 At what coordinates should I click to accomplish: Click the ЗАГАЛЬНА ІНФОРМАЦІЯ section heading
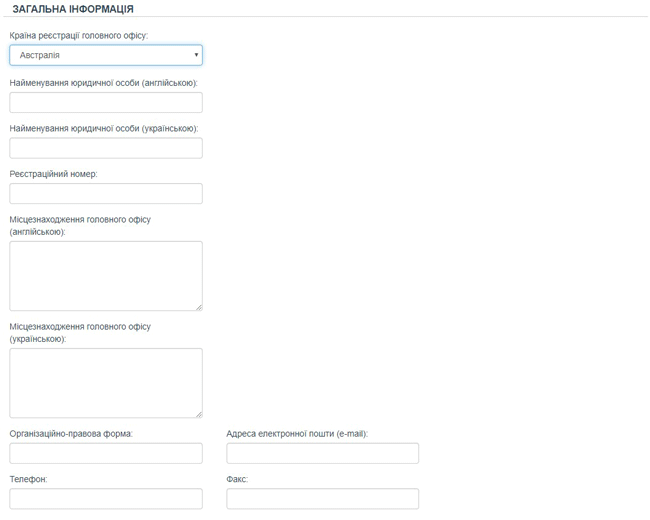73,9
